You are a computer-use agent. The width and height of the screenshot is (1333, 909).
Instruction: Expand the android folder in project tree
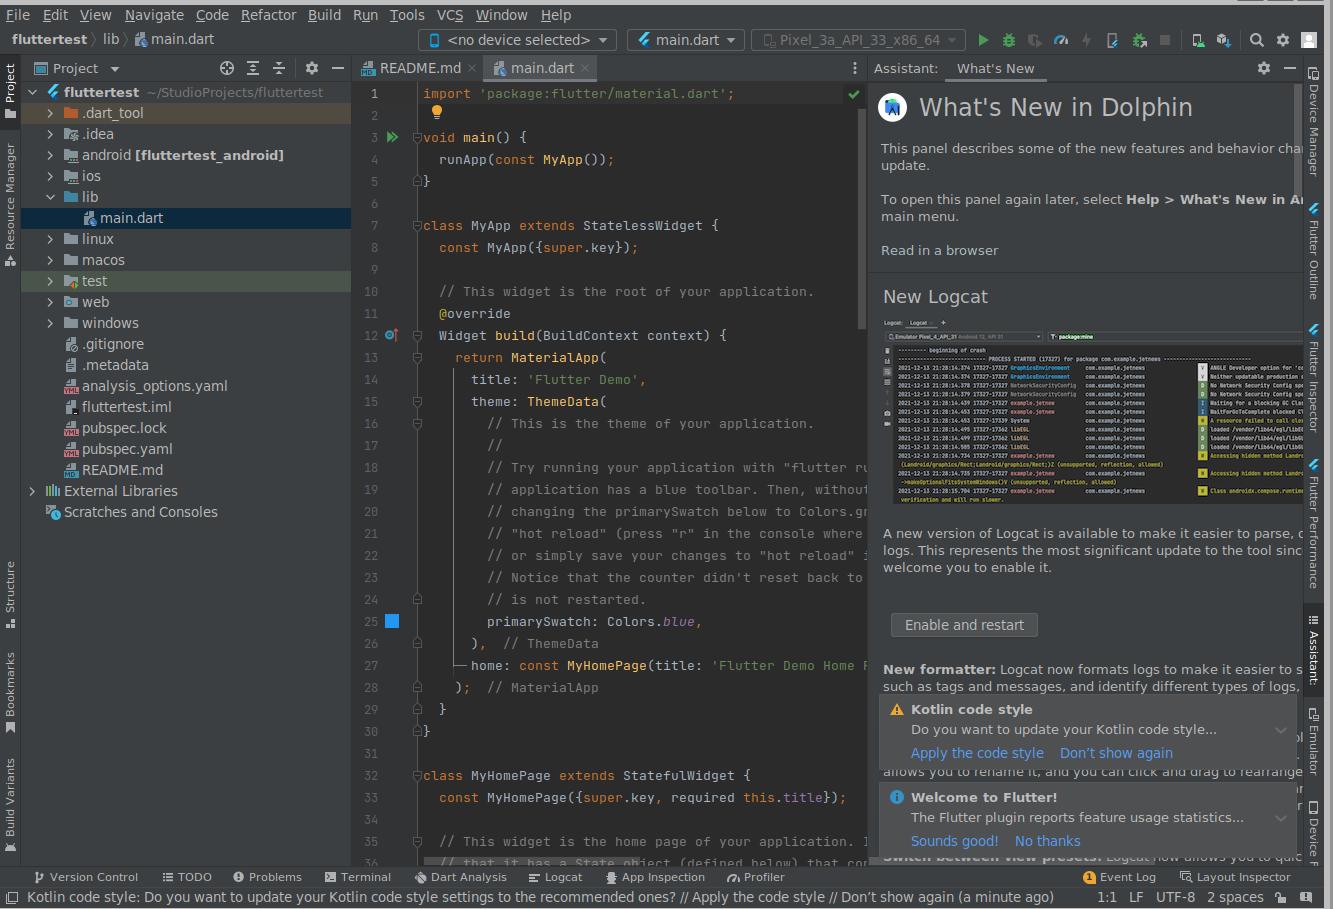(50, 155)
